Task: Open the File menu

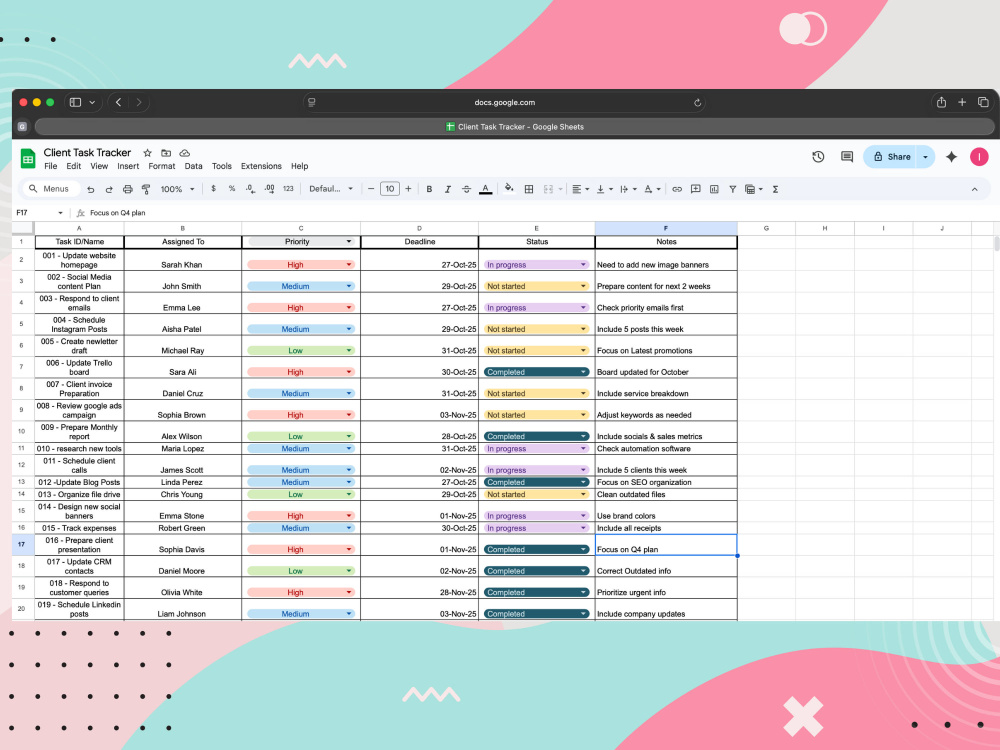Action: 50,166
